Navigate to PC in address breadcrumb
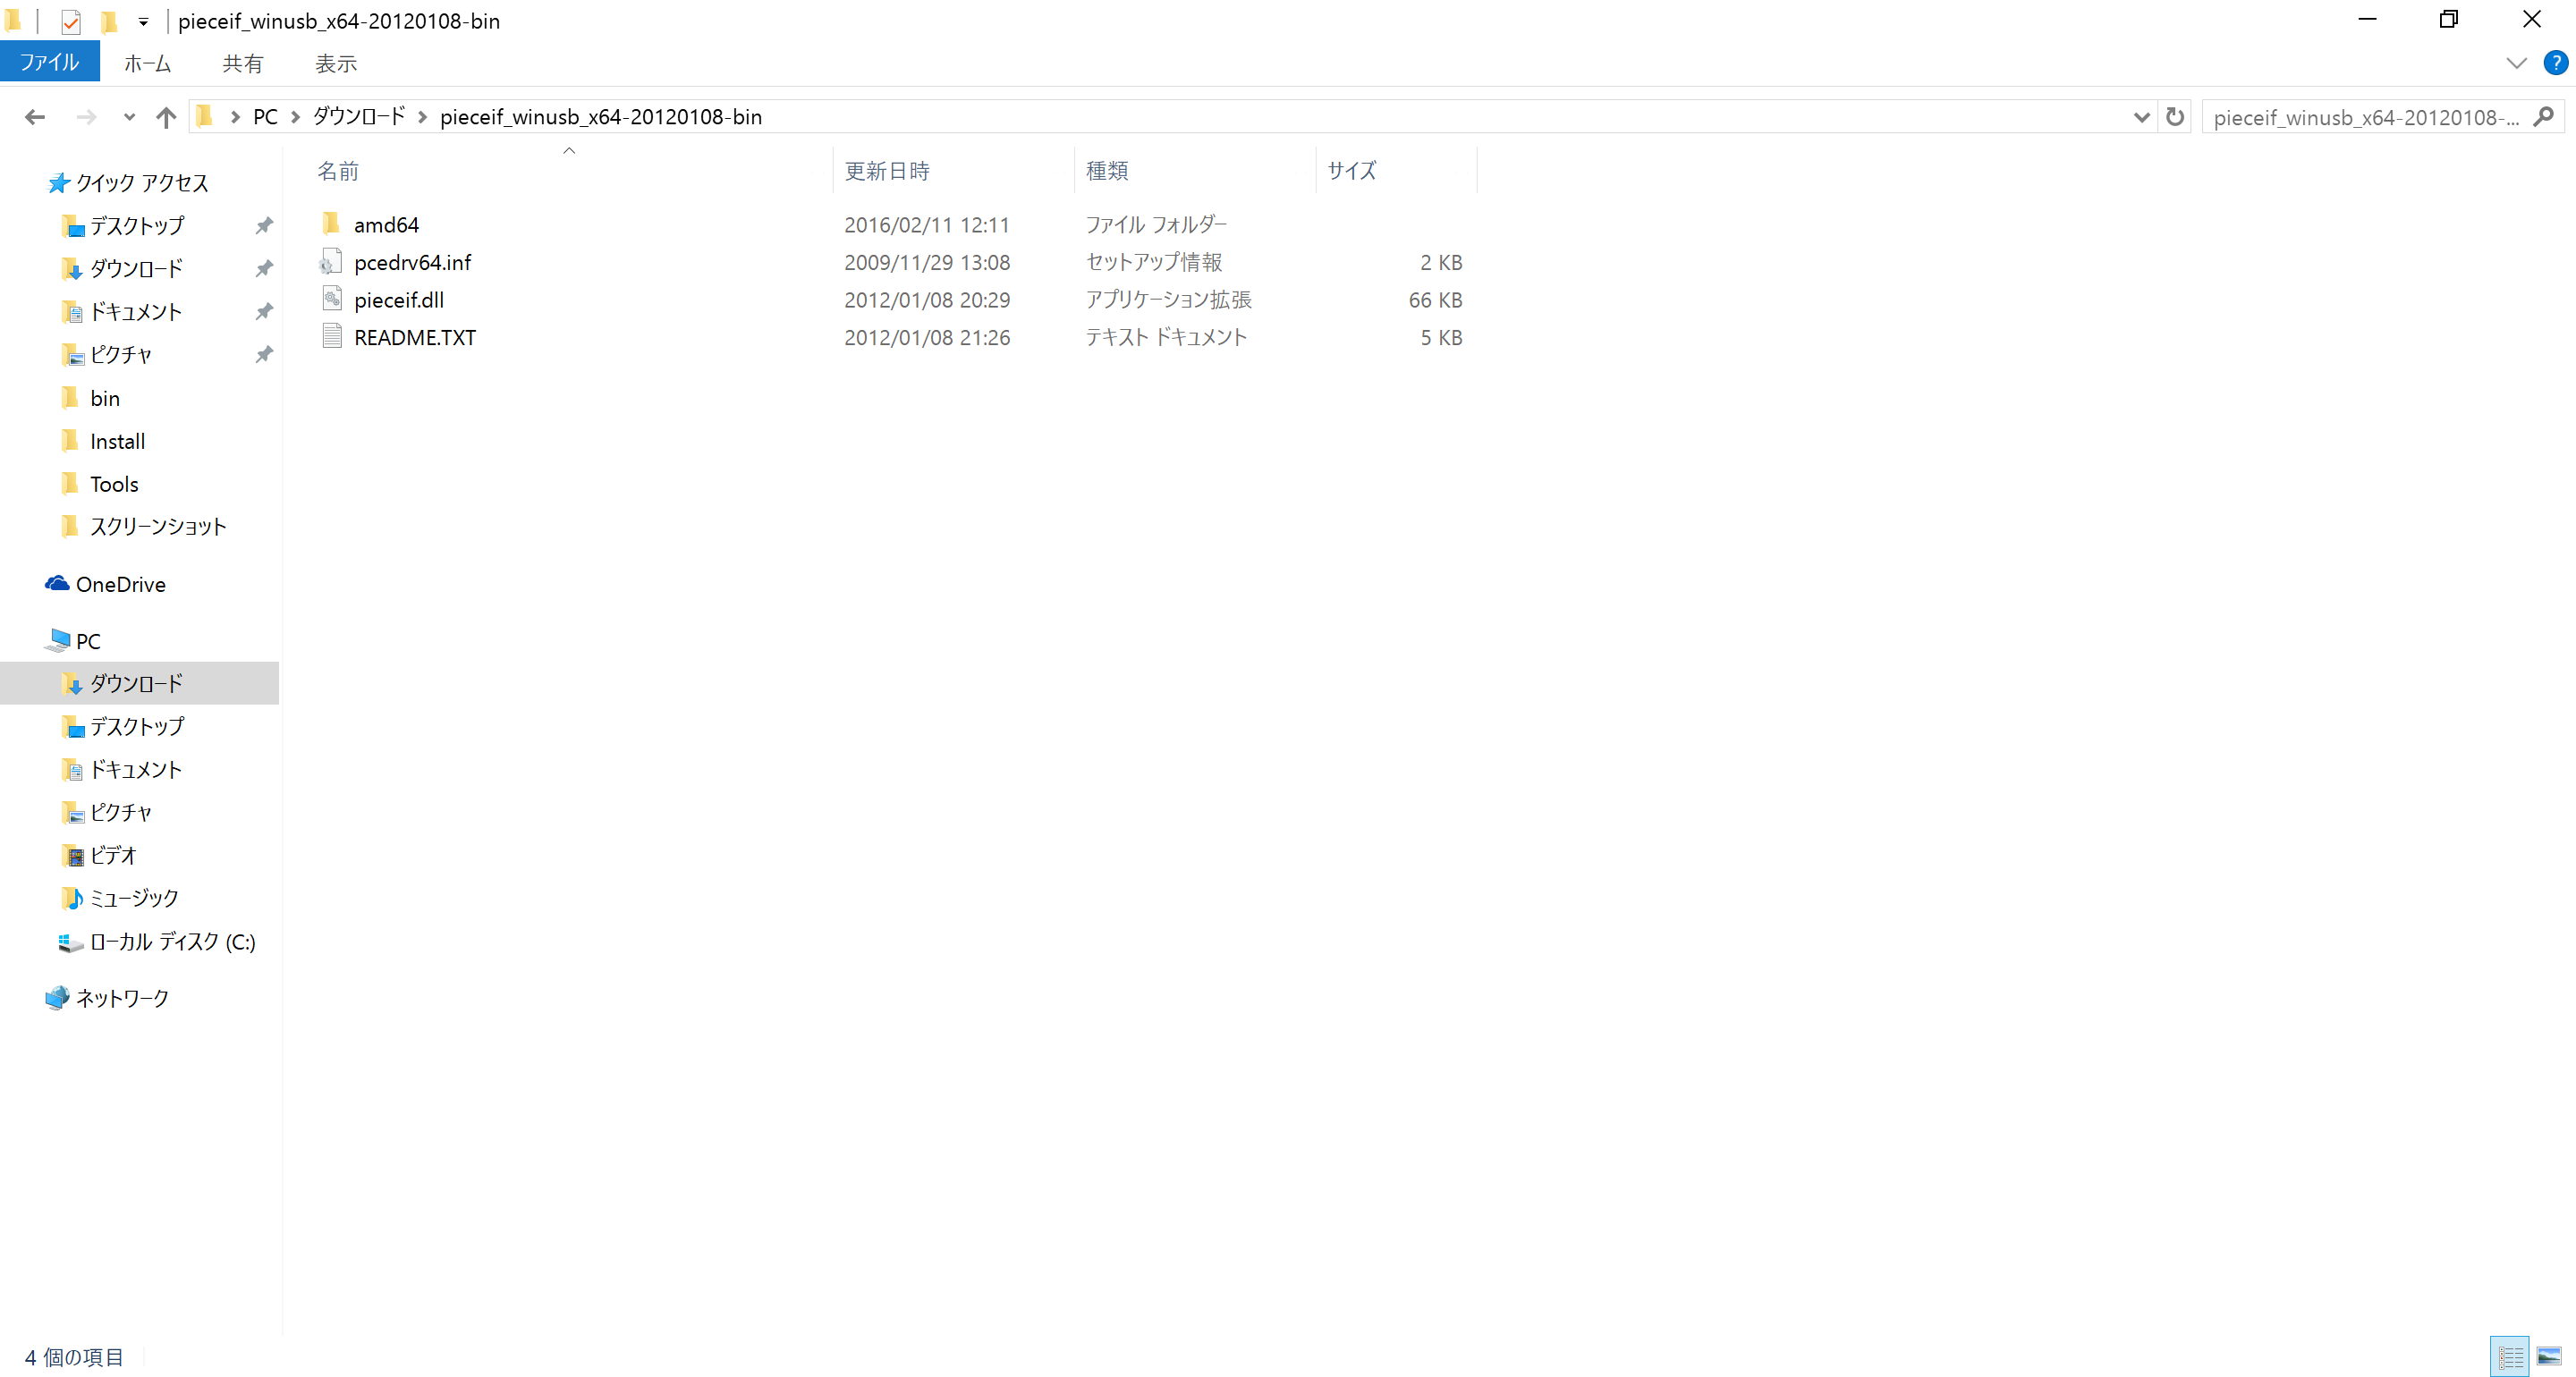2576x1377 pixels. click(265, 117)
